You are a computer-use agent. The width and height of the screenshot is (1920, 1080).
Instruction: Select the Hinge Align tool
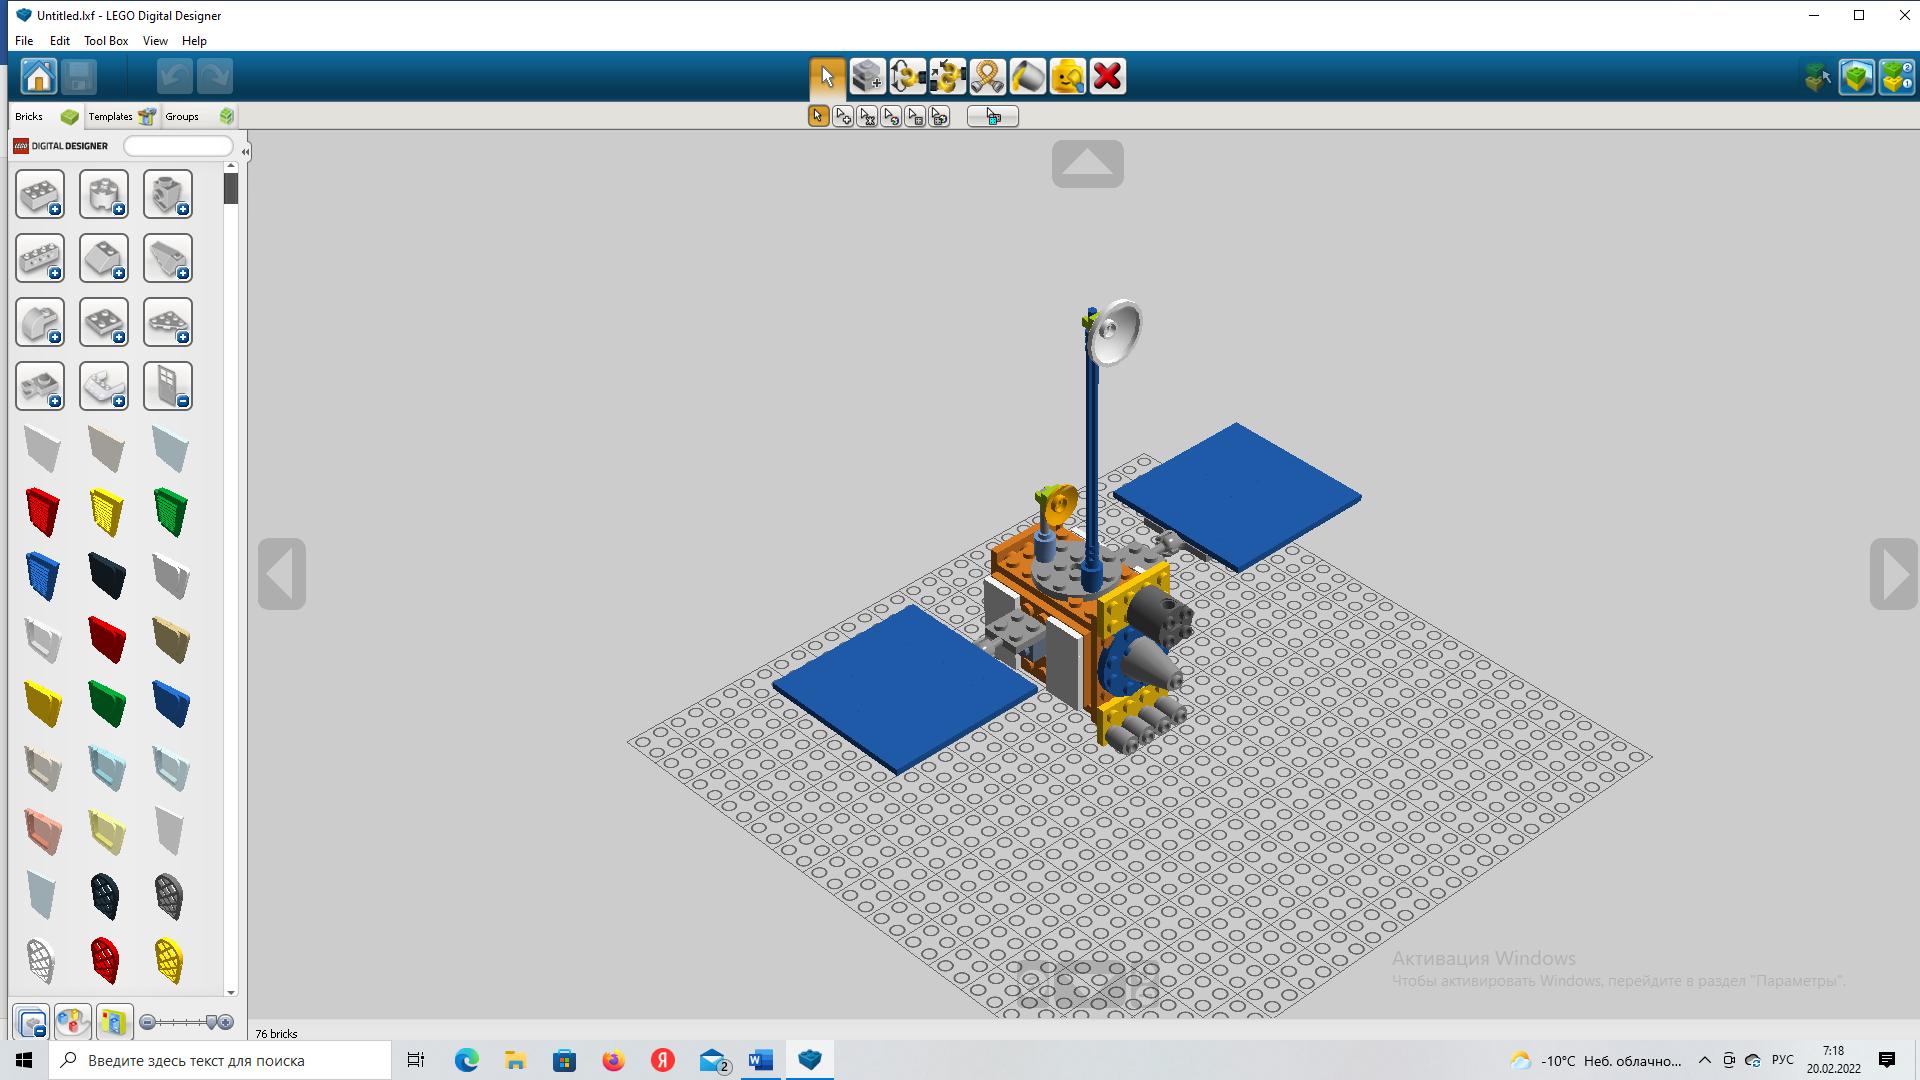pyautogui.click(x=947, y=77)
